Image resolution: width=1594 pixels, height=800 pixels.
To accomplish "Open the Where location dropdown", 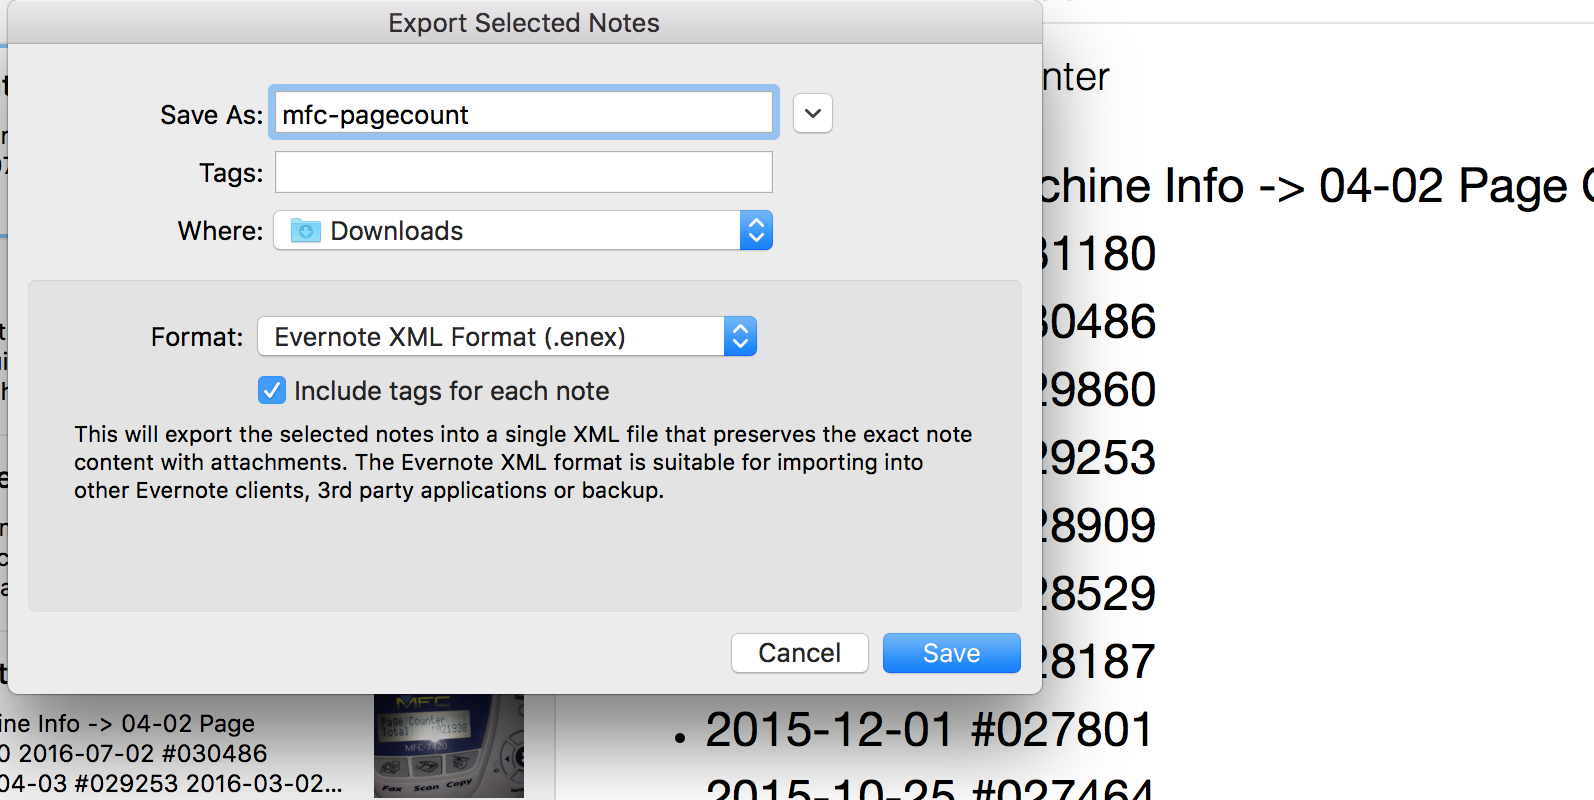I will [523, 231].
